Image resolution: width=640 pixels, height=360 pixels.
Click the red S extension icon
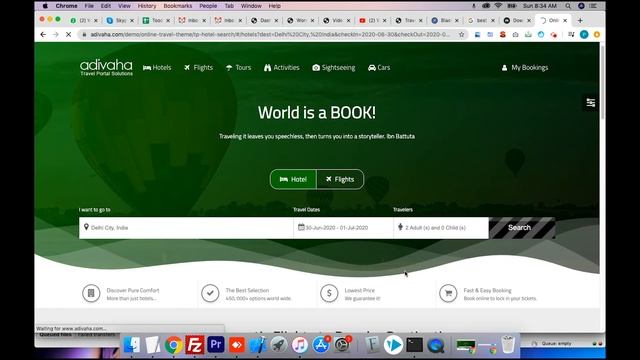(503, 35)
